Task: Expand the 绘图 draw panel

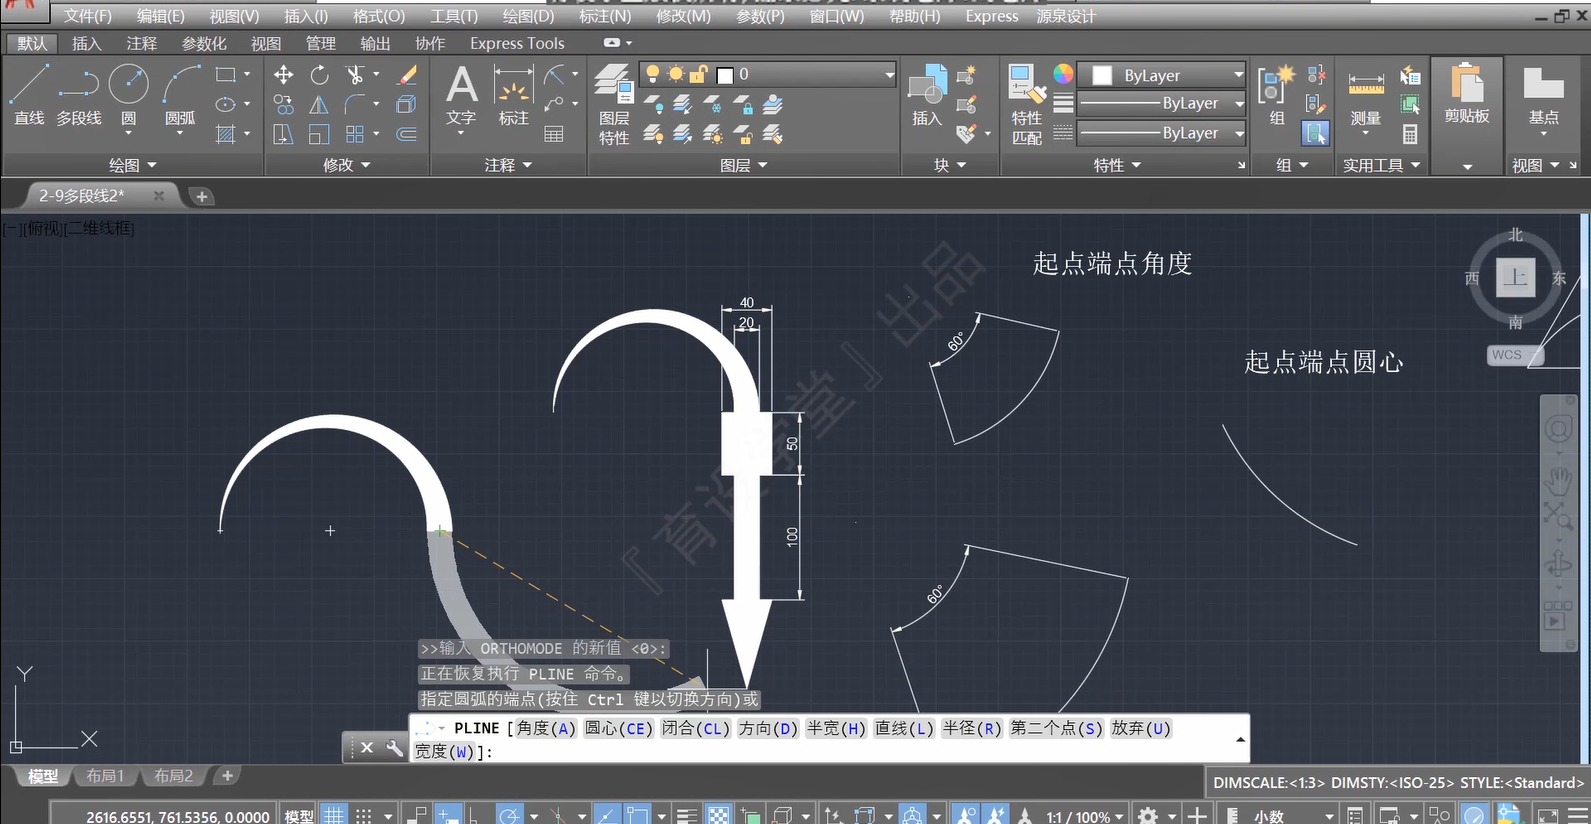Action: point(133,165)
